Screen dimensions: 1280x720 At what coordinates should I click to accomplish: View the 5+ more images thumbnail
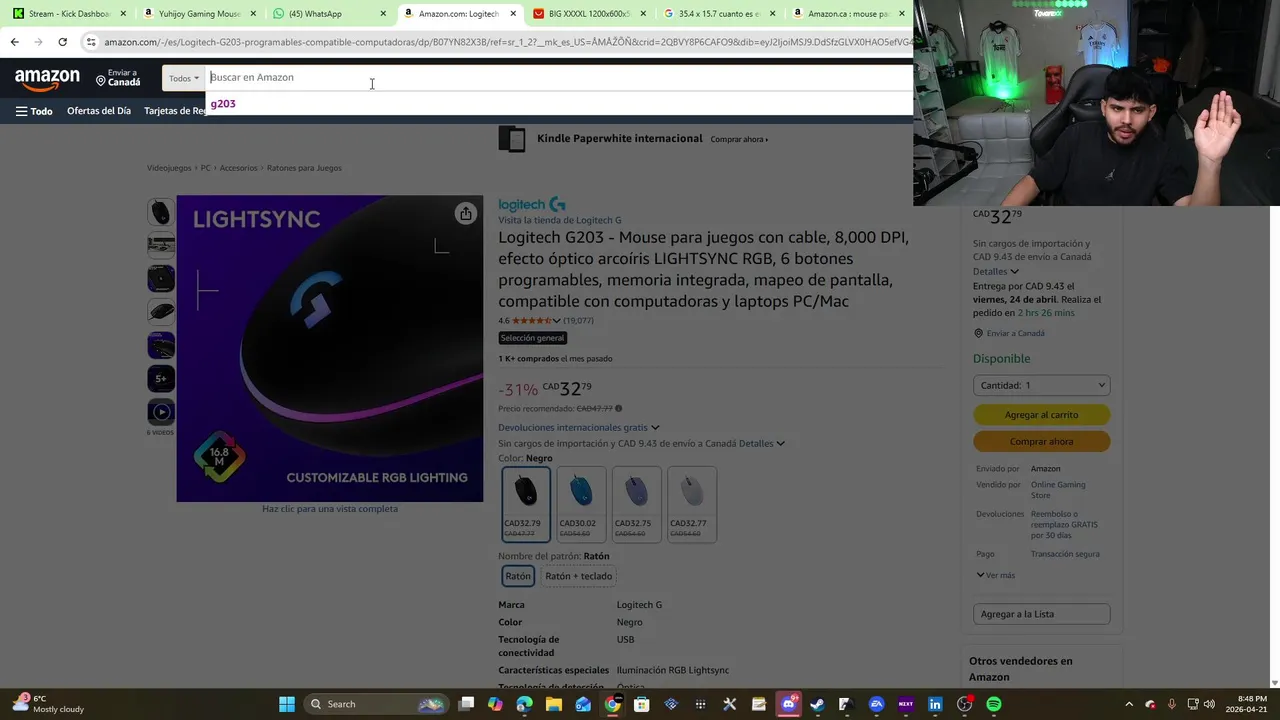click(161, 378)
